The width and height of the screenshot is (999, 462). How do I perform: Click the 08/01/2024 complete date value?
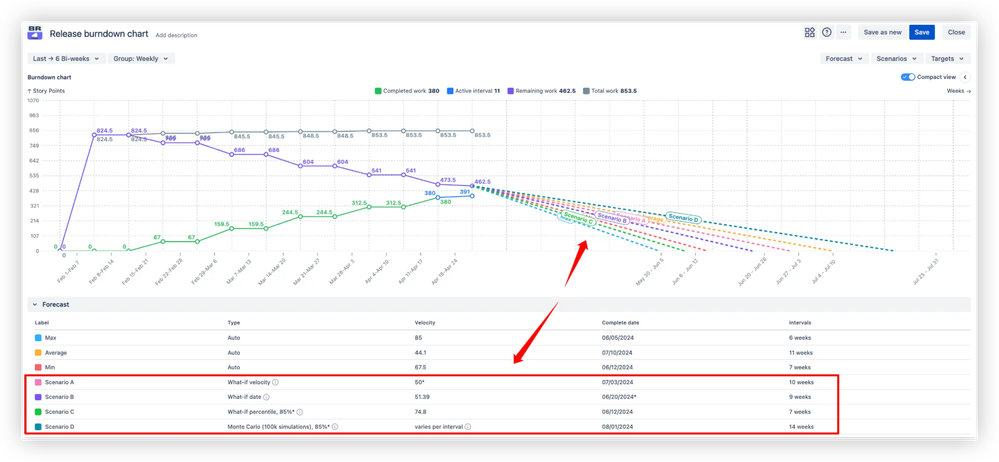point(617,427)
